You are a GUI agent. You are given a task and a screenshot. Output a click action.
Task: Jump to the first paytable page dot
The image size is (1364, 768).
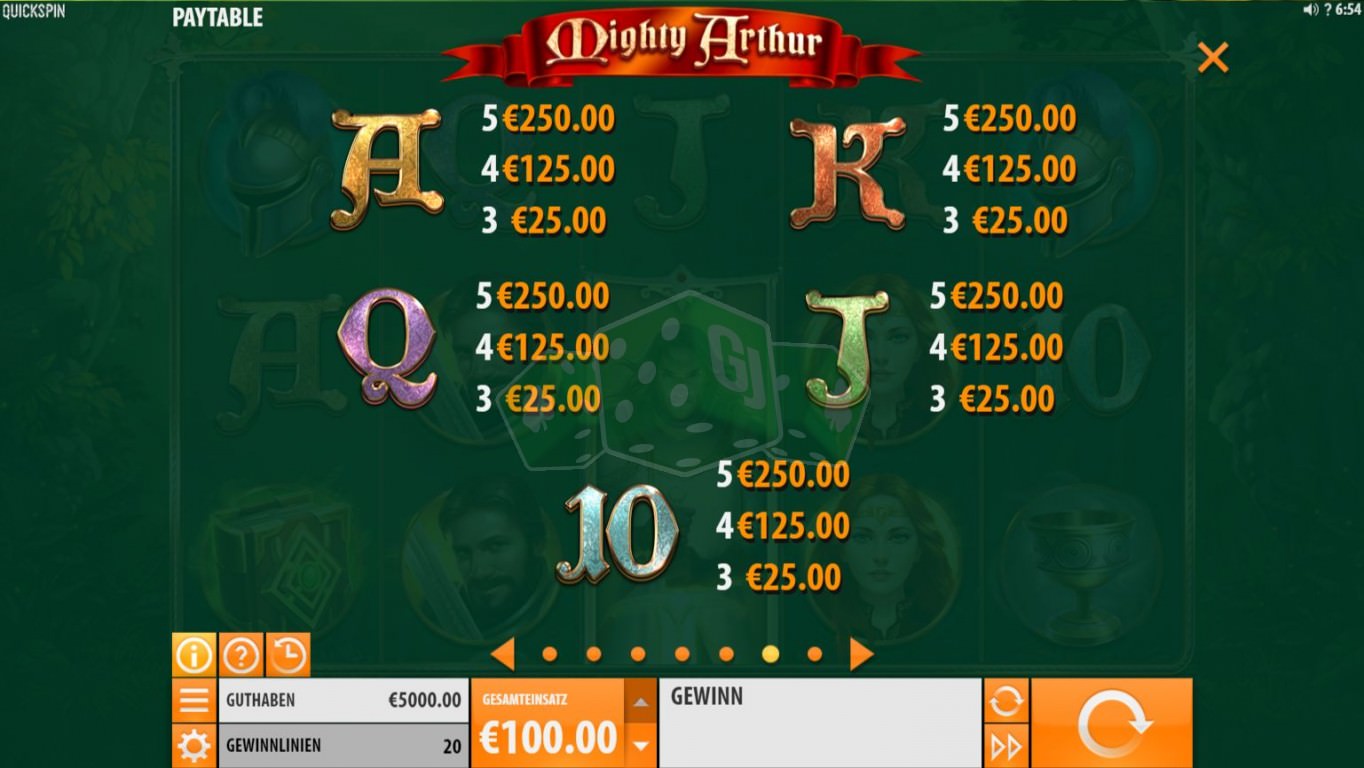coord(549,654)
